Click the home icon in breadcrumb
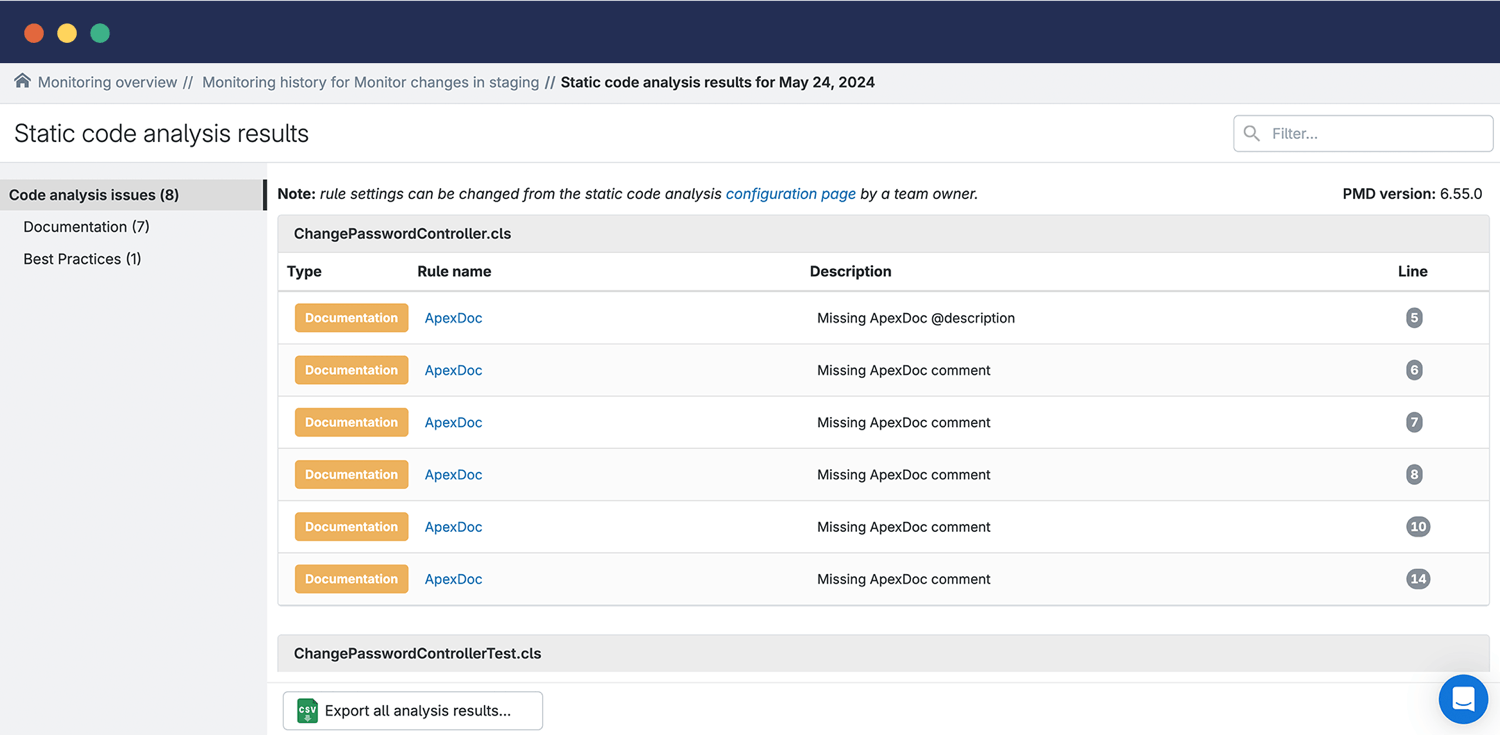Image resolution: width=1500 pixels, height=735 pixels. click(22, 82)
